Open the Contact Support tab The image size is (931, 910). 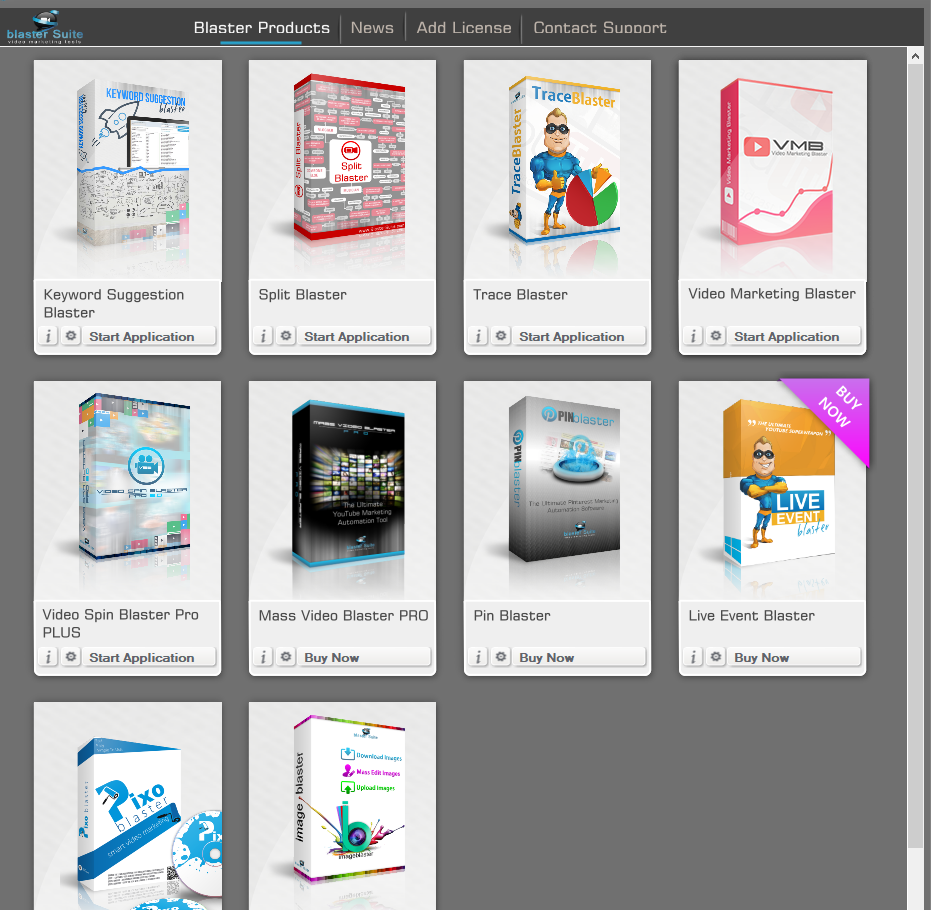click(599, 28)
